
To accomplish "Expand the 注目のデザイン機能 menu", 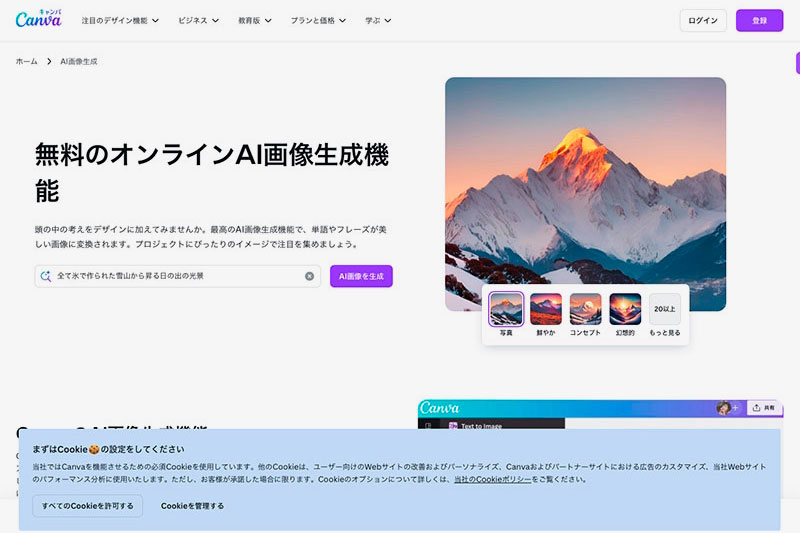I will click(x=120, y=20).
